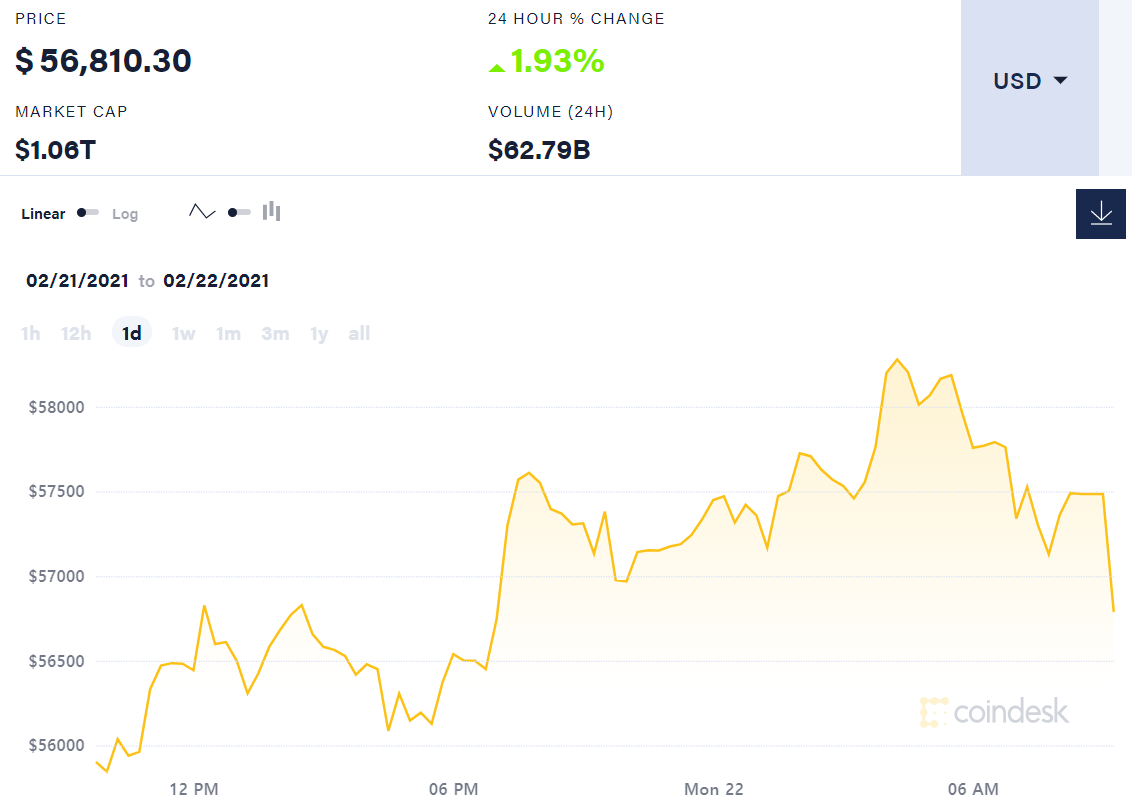This screenshot has height=806, width=1132.
Task: Toggle the line/candlestick chart type switch
Action: [x=239, y=212]
